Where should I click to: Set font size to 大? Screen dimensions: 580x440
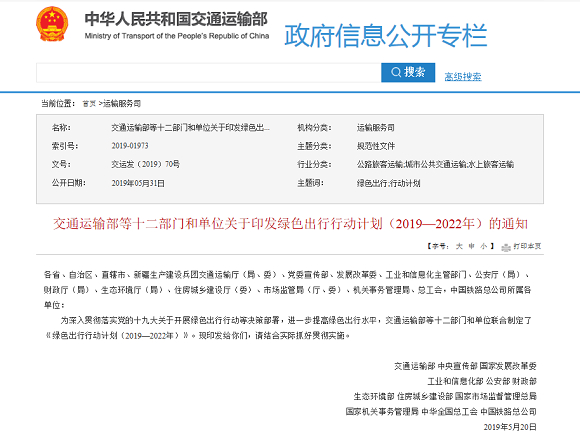pyautogui.click(x=459, y=246)
